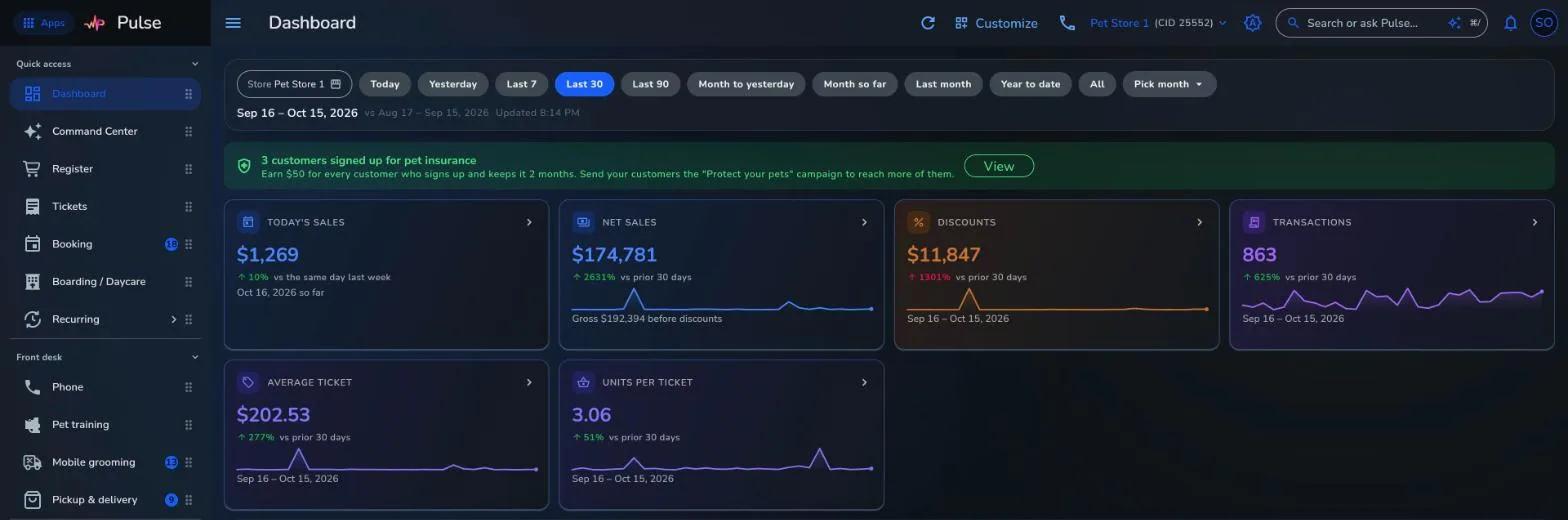Viewport: 1568px width, 520px height.
Task: Open Discounts details arrow
Action: 1199,222
